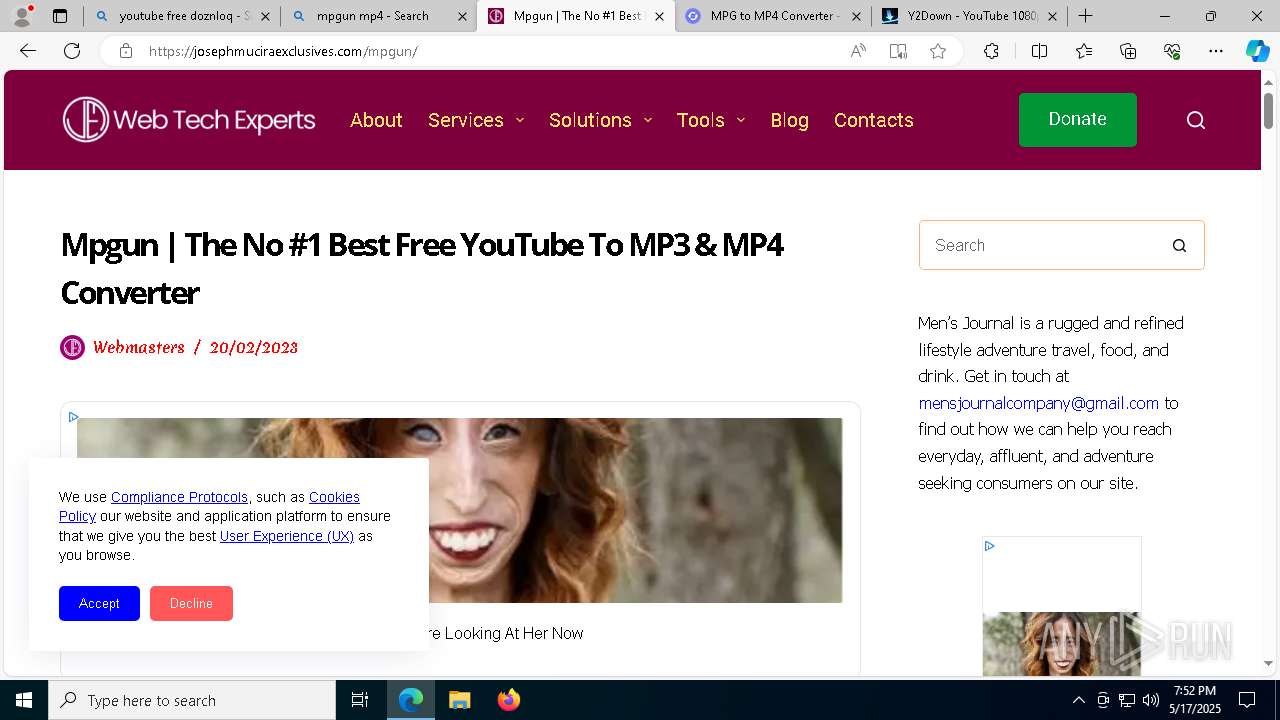Open the Compliance Protocols link
The height and width of the screenshot is (720, 1280).
coord(179,497)
